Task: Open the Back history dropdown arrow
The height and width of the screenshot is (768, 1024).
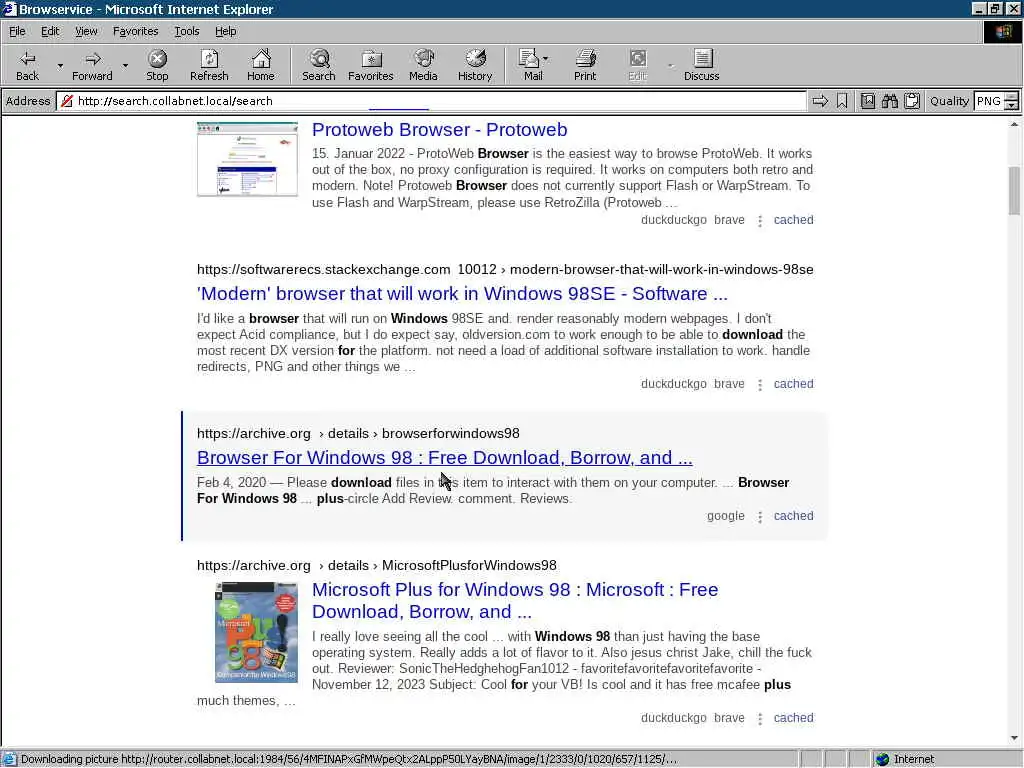Action: point(60,65)
